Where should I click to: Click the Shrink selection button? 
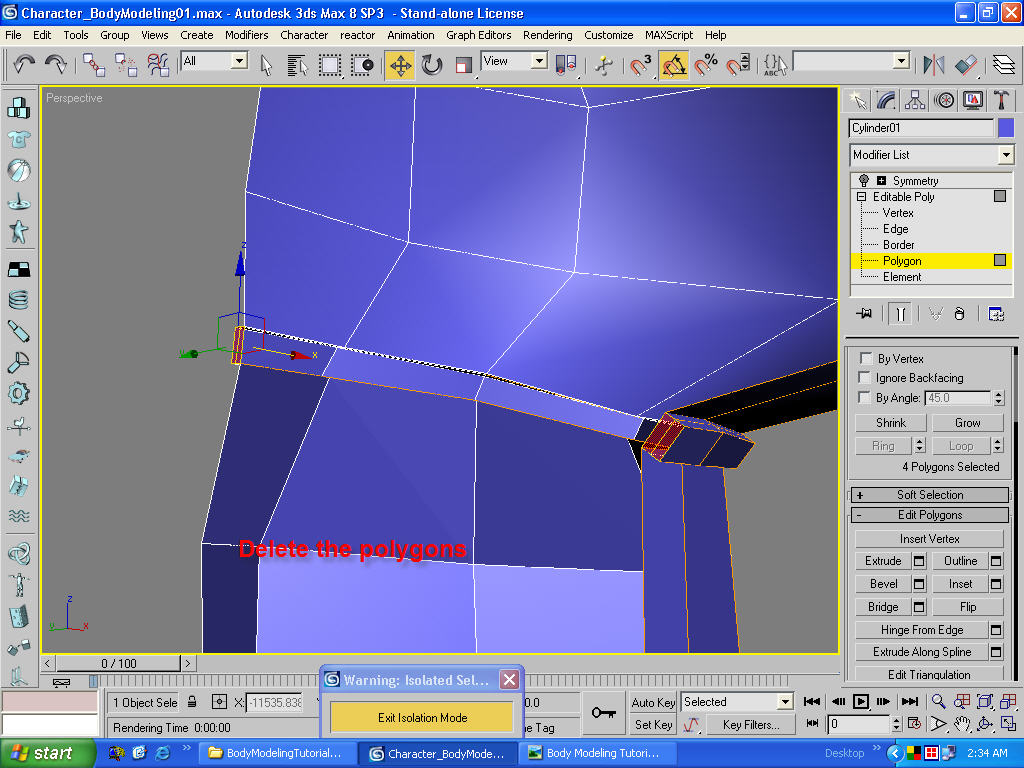[891, 423]
